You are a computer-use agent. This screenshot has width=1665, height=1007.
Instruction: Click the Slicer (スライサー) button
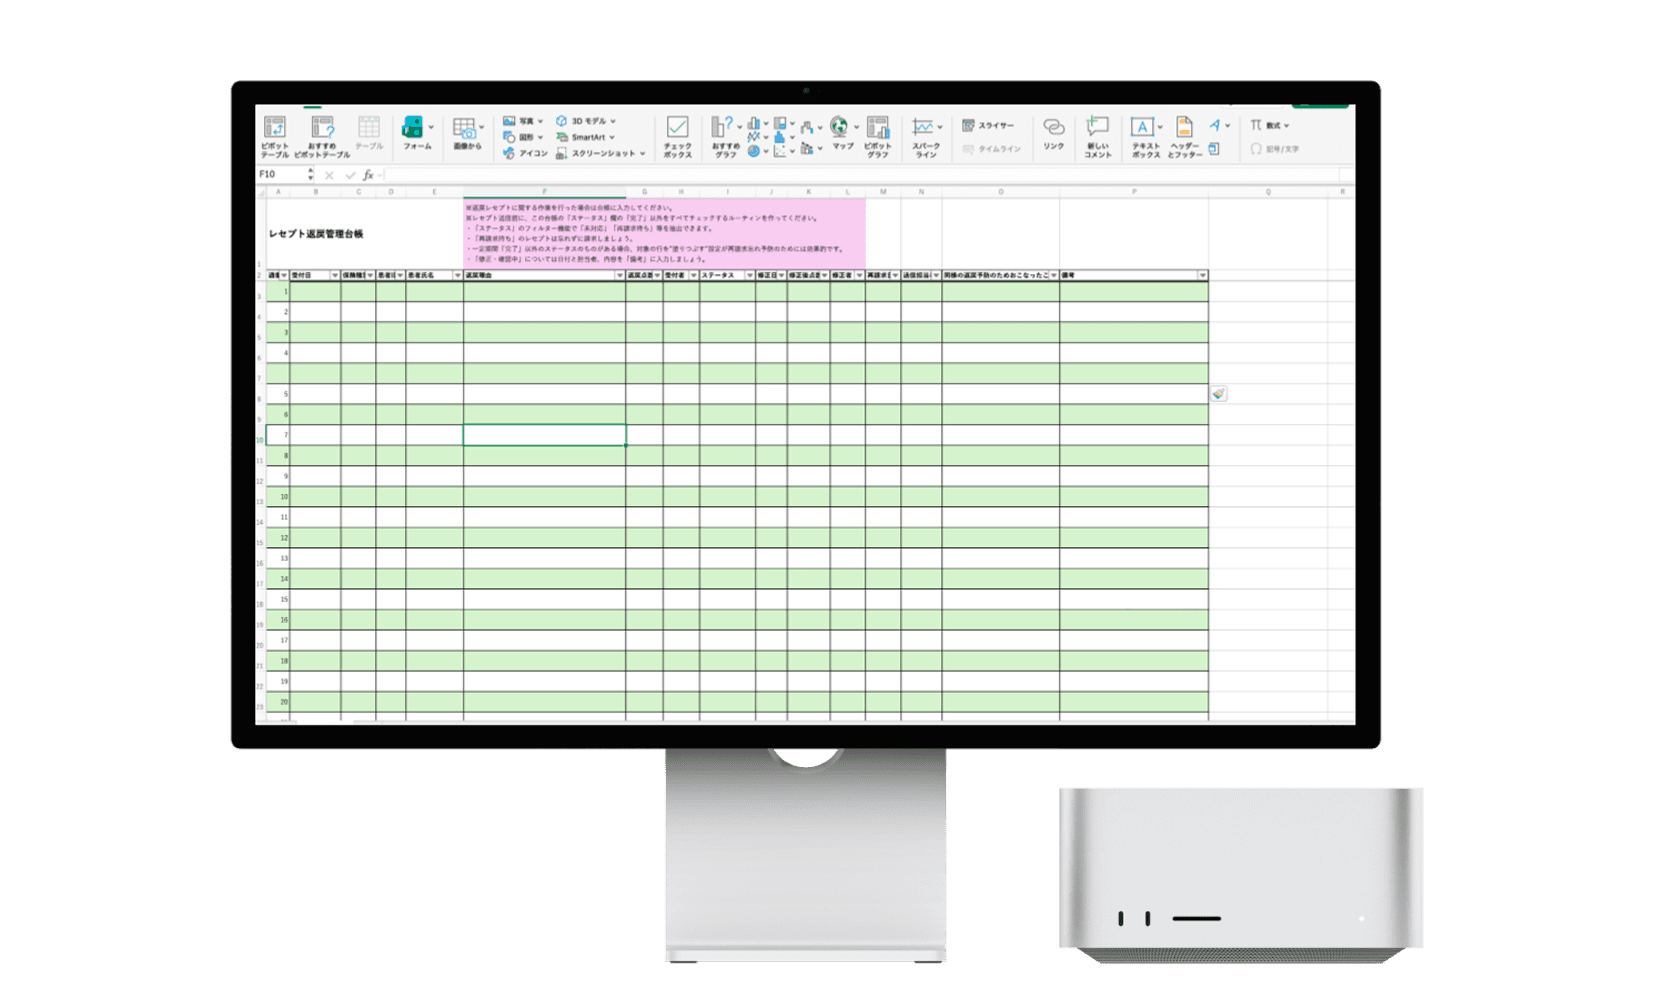coord(988,126)
